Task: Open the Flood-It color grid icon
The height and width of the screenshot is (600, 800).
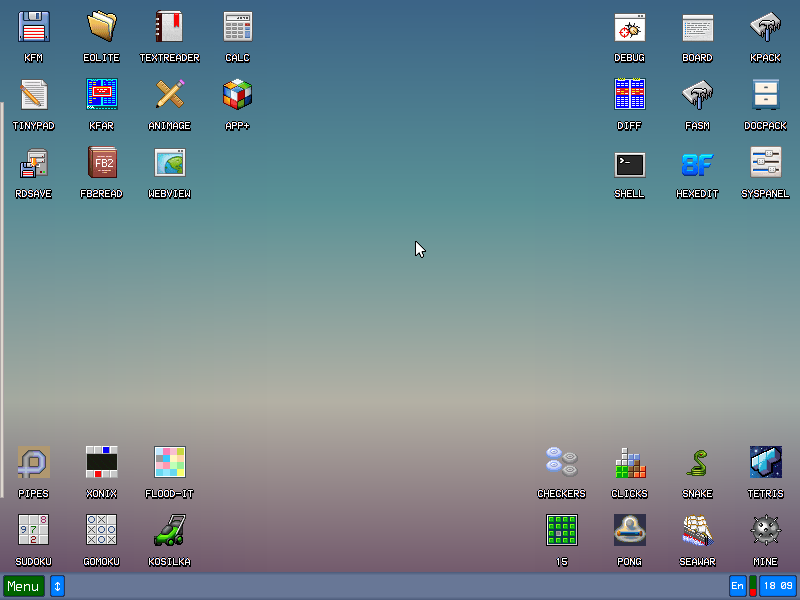Action: tap(170, 463)
